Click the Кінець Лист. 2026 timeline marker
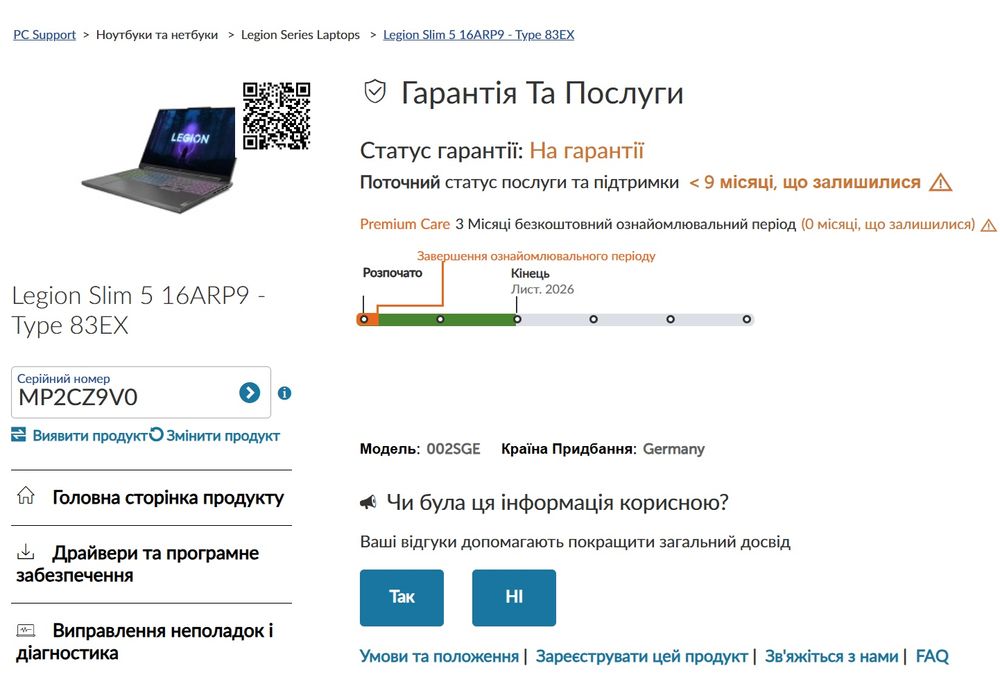The image size is (1000, 680). (517, 319)
